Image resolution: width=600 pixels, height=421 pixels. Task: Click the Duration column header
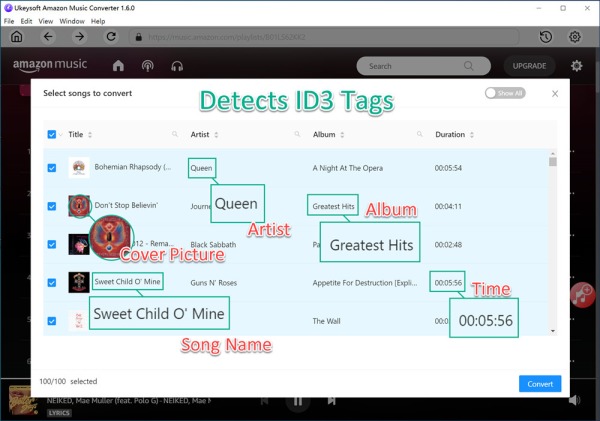pos(450,134)
